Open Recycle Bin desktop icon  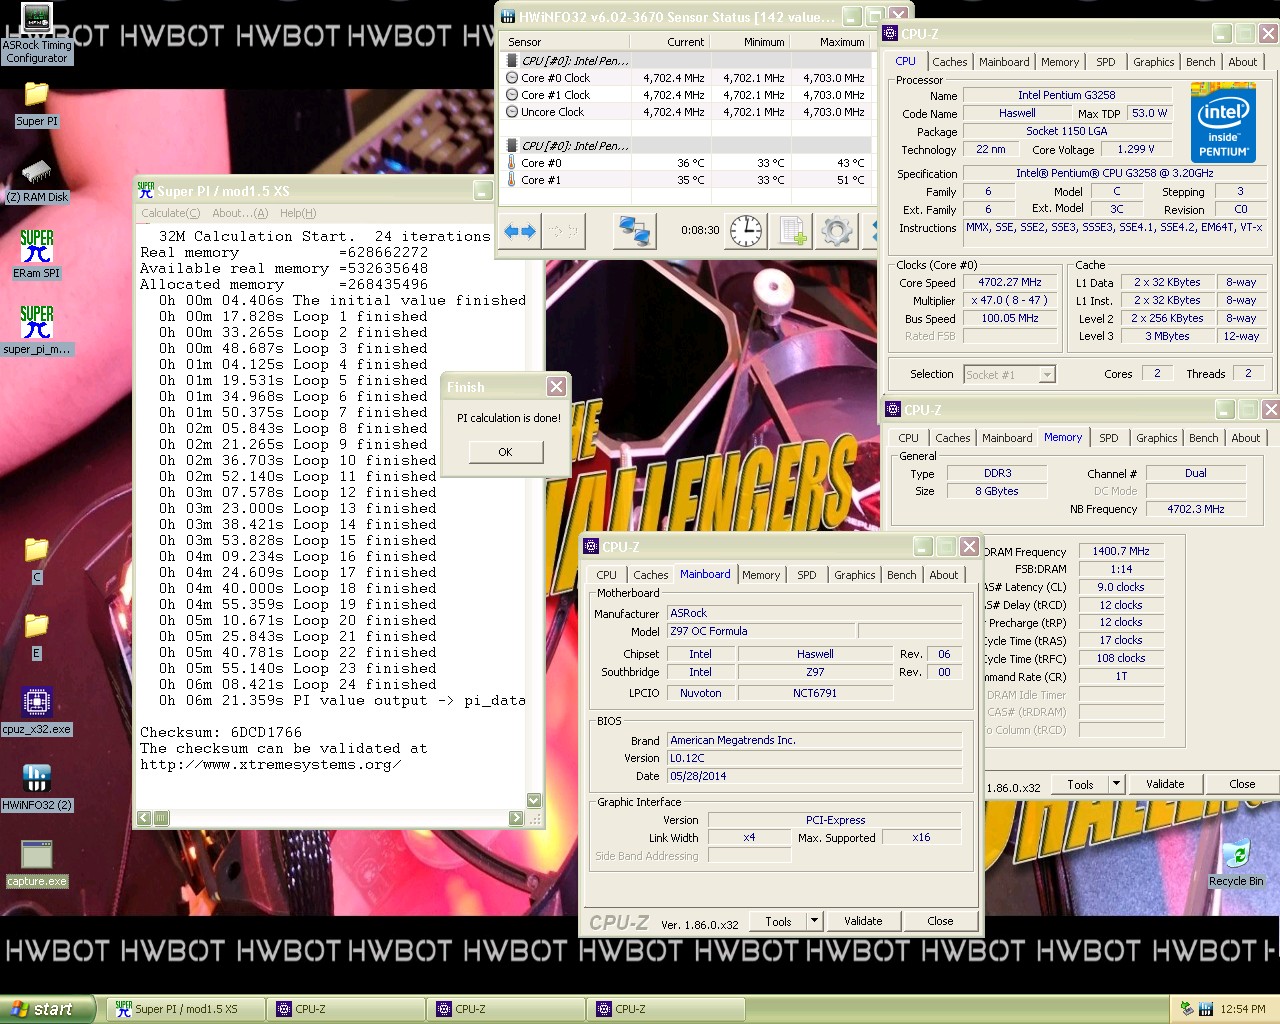1236,864
